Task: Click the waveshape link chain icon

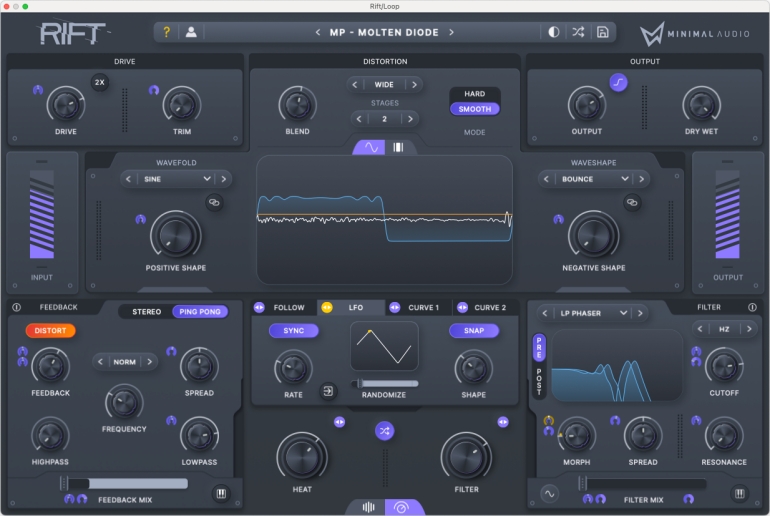Action: [632, 202]
